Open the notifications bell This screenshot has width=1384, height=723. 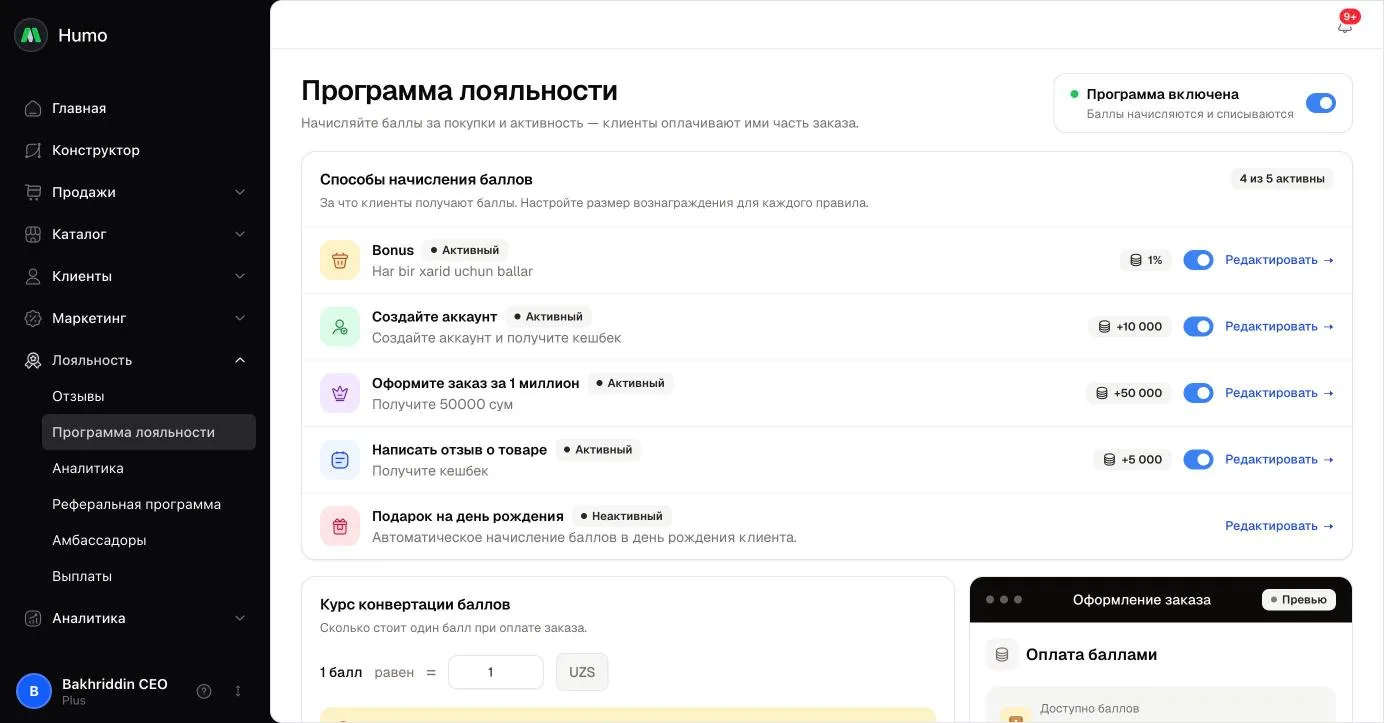[x=1345, y=26]
